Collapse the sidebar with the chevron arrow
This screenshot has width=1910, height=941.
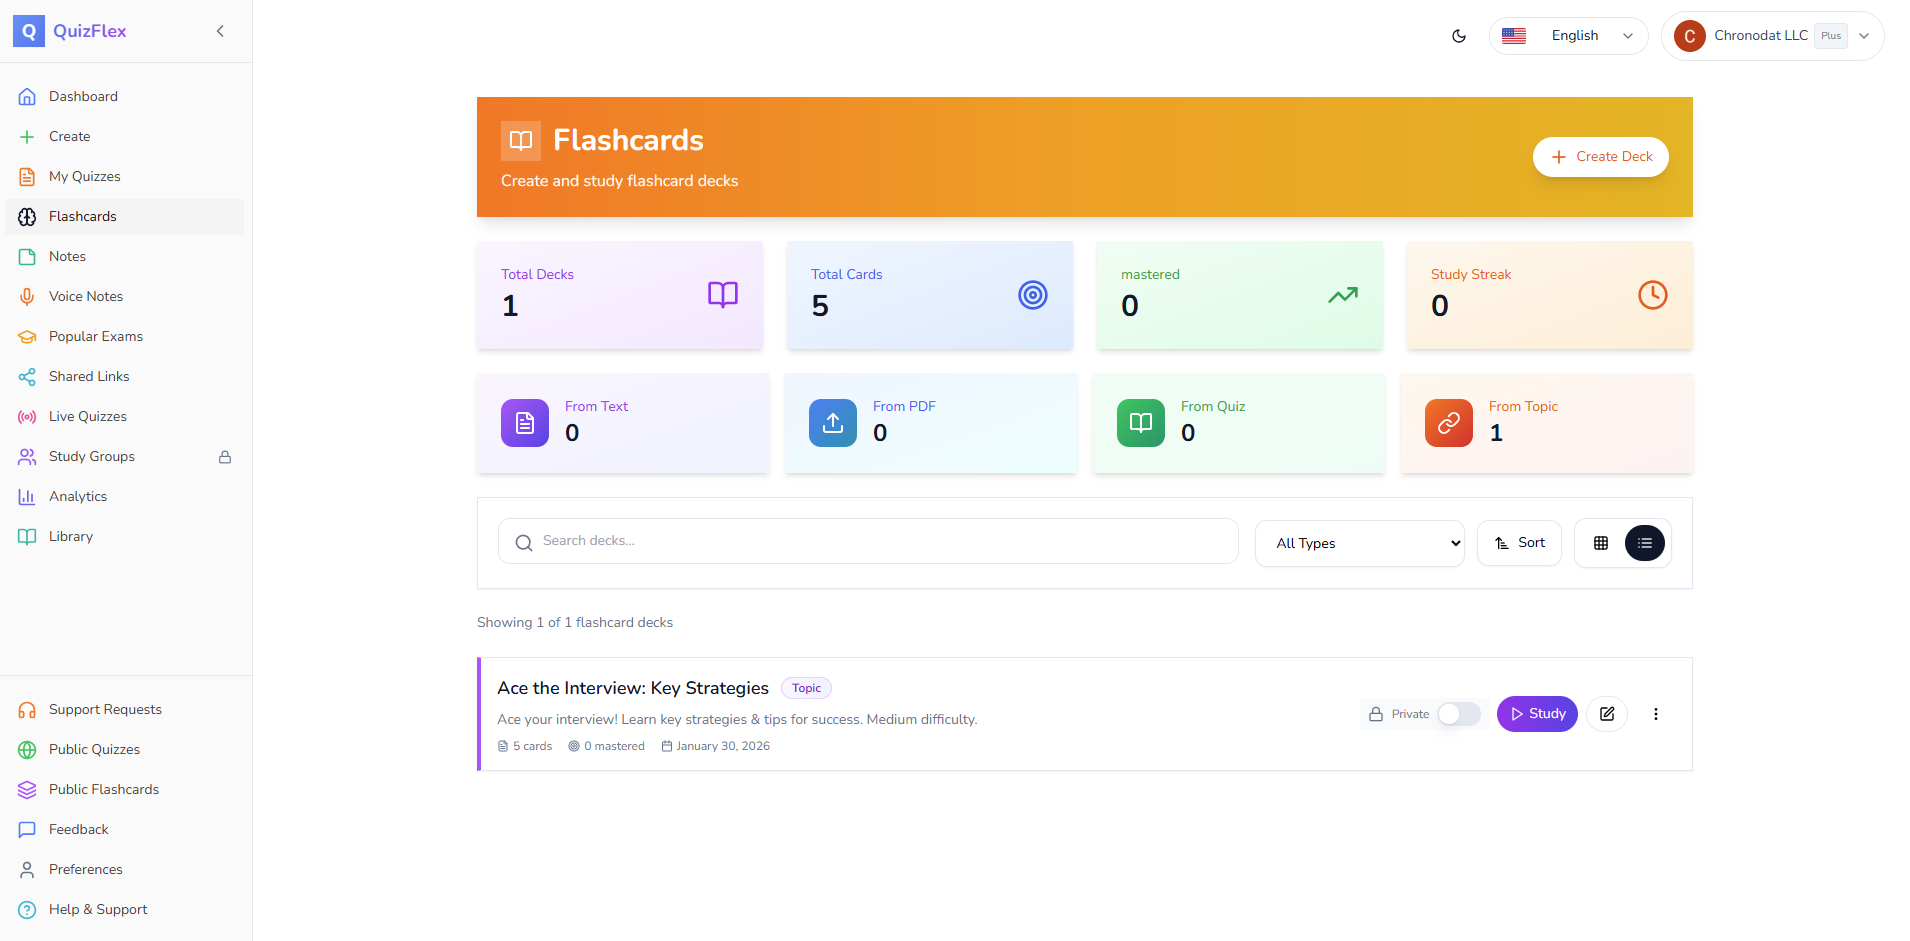click(x=220, y=31)
